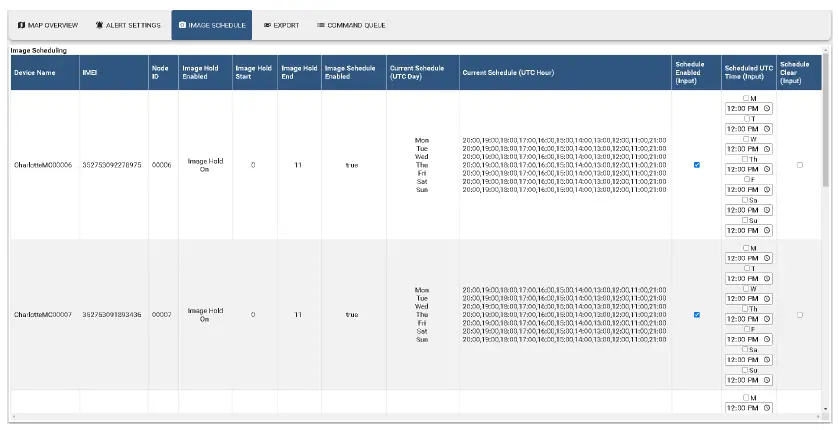838x430 pixels.
Task: Check the W day box for CharlotteMC00007
Action: click(x=746, y=288)
